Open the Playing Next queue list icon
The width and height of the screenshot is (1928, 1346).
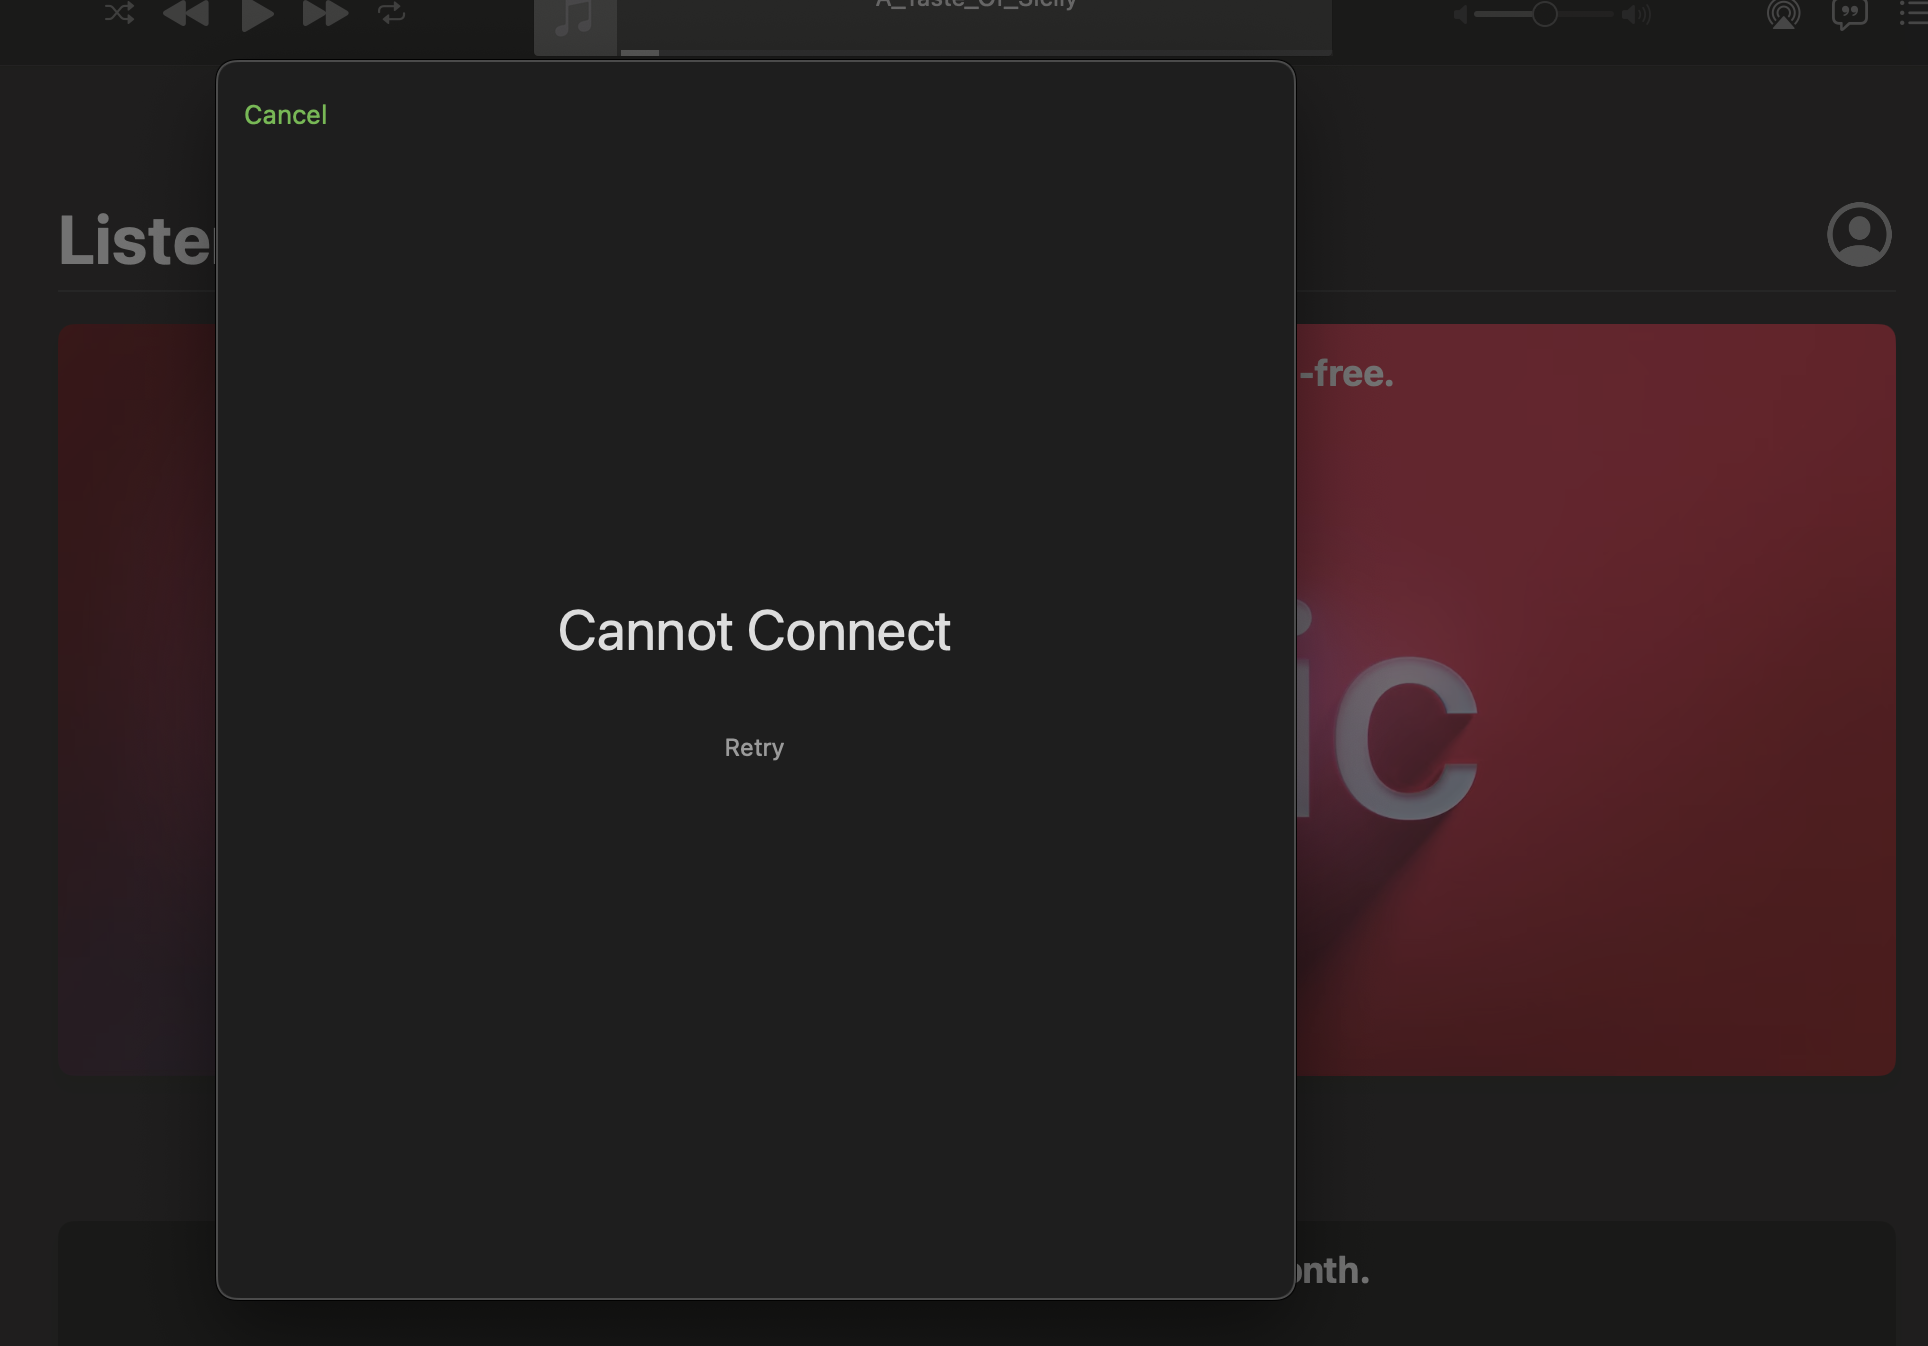[1914, 14]
